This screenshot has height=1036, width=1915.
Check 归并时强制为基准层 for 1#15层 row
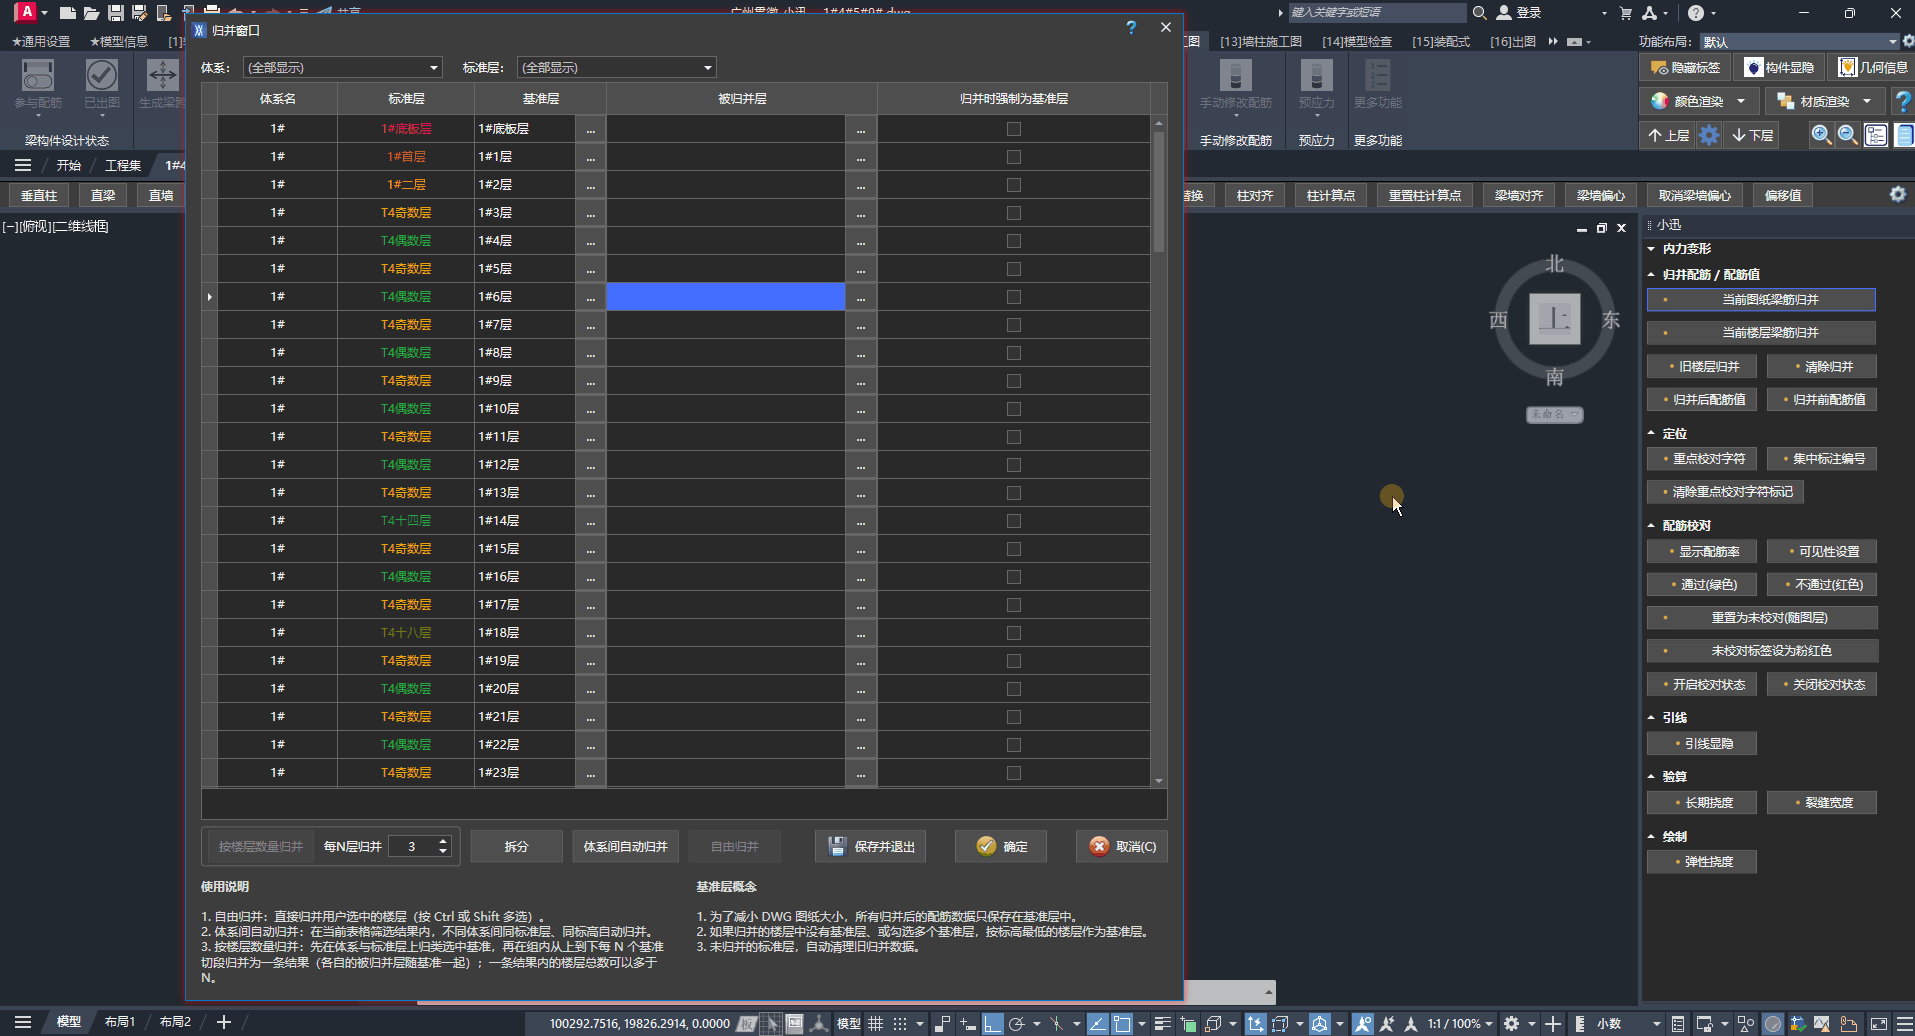[1014, 549]
